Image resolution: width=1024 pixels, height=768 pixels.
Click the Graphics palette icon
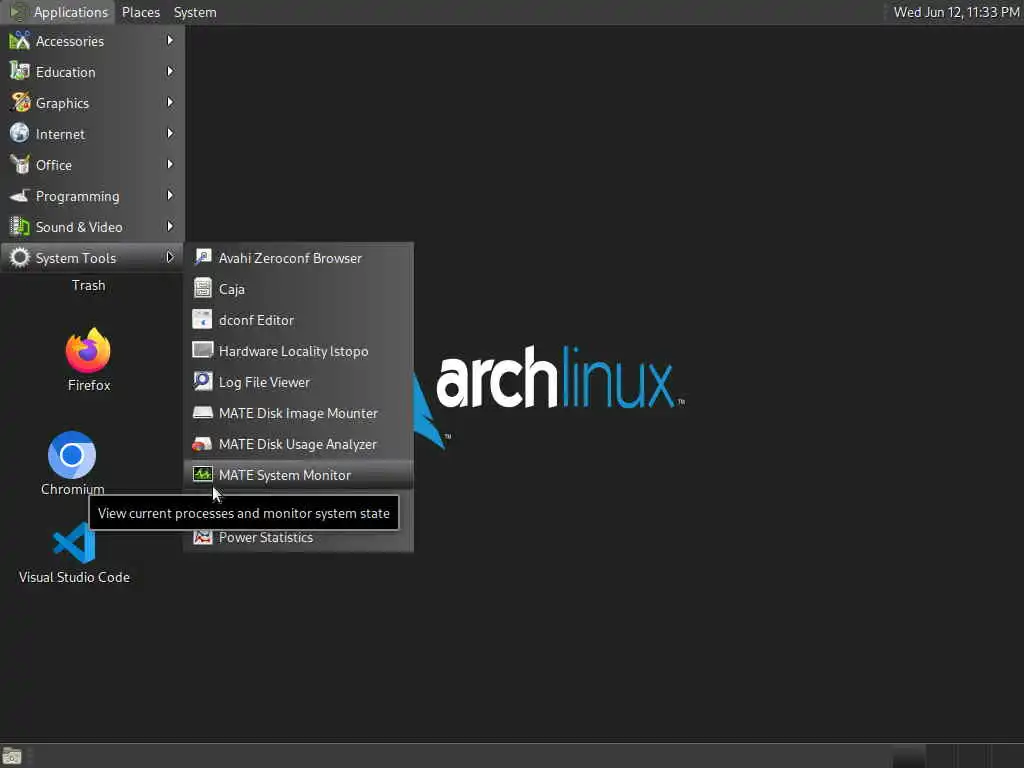(20, 103)
